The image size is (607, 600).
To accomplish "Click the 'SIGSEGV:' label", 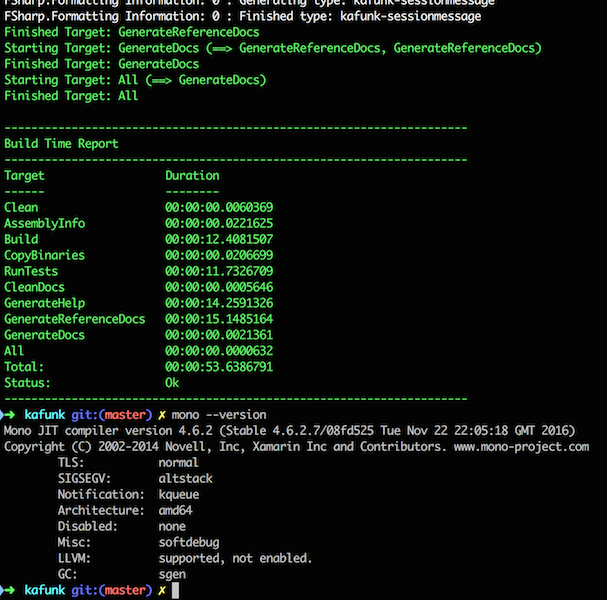I will tap(84, 478).
